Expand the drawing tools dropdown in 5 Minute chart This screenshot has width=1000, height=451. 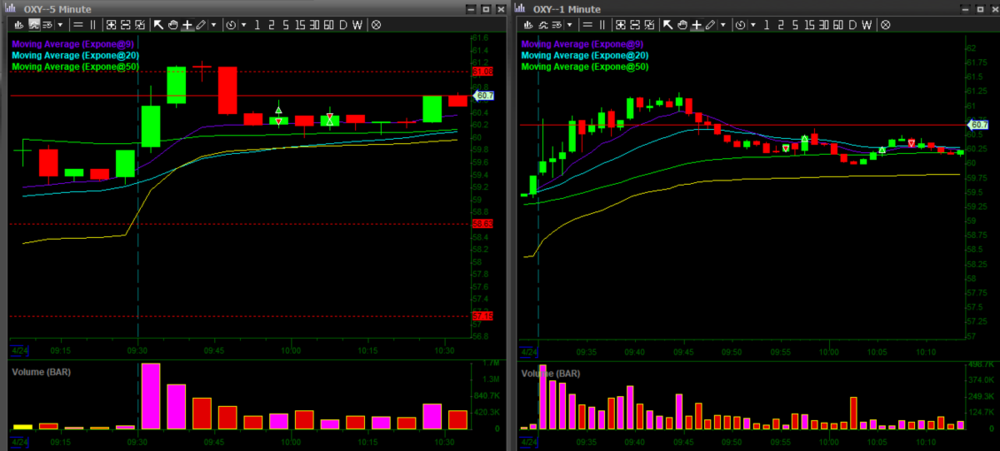pyautogui.click(x=214, y=23)
